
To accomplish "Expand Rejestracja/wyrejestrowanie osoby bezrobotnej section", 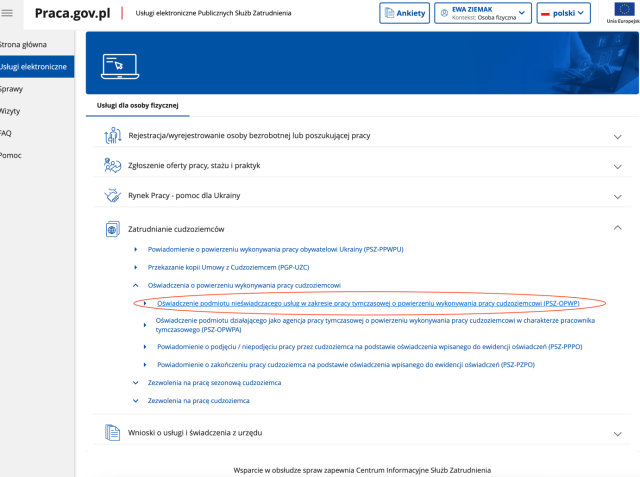I will click(x=617, y=137).
